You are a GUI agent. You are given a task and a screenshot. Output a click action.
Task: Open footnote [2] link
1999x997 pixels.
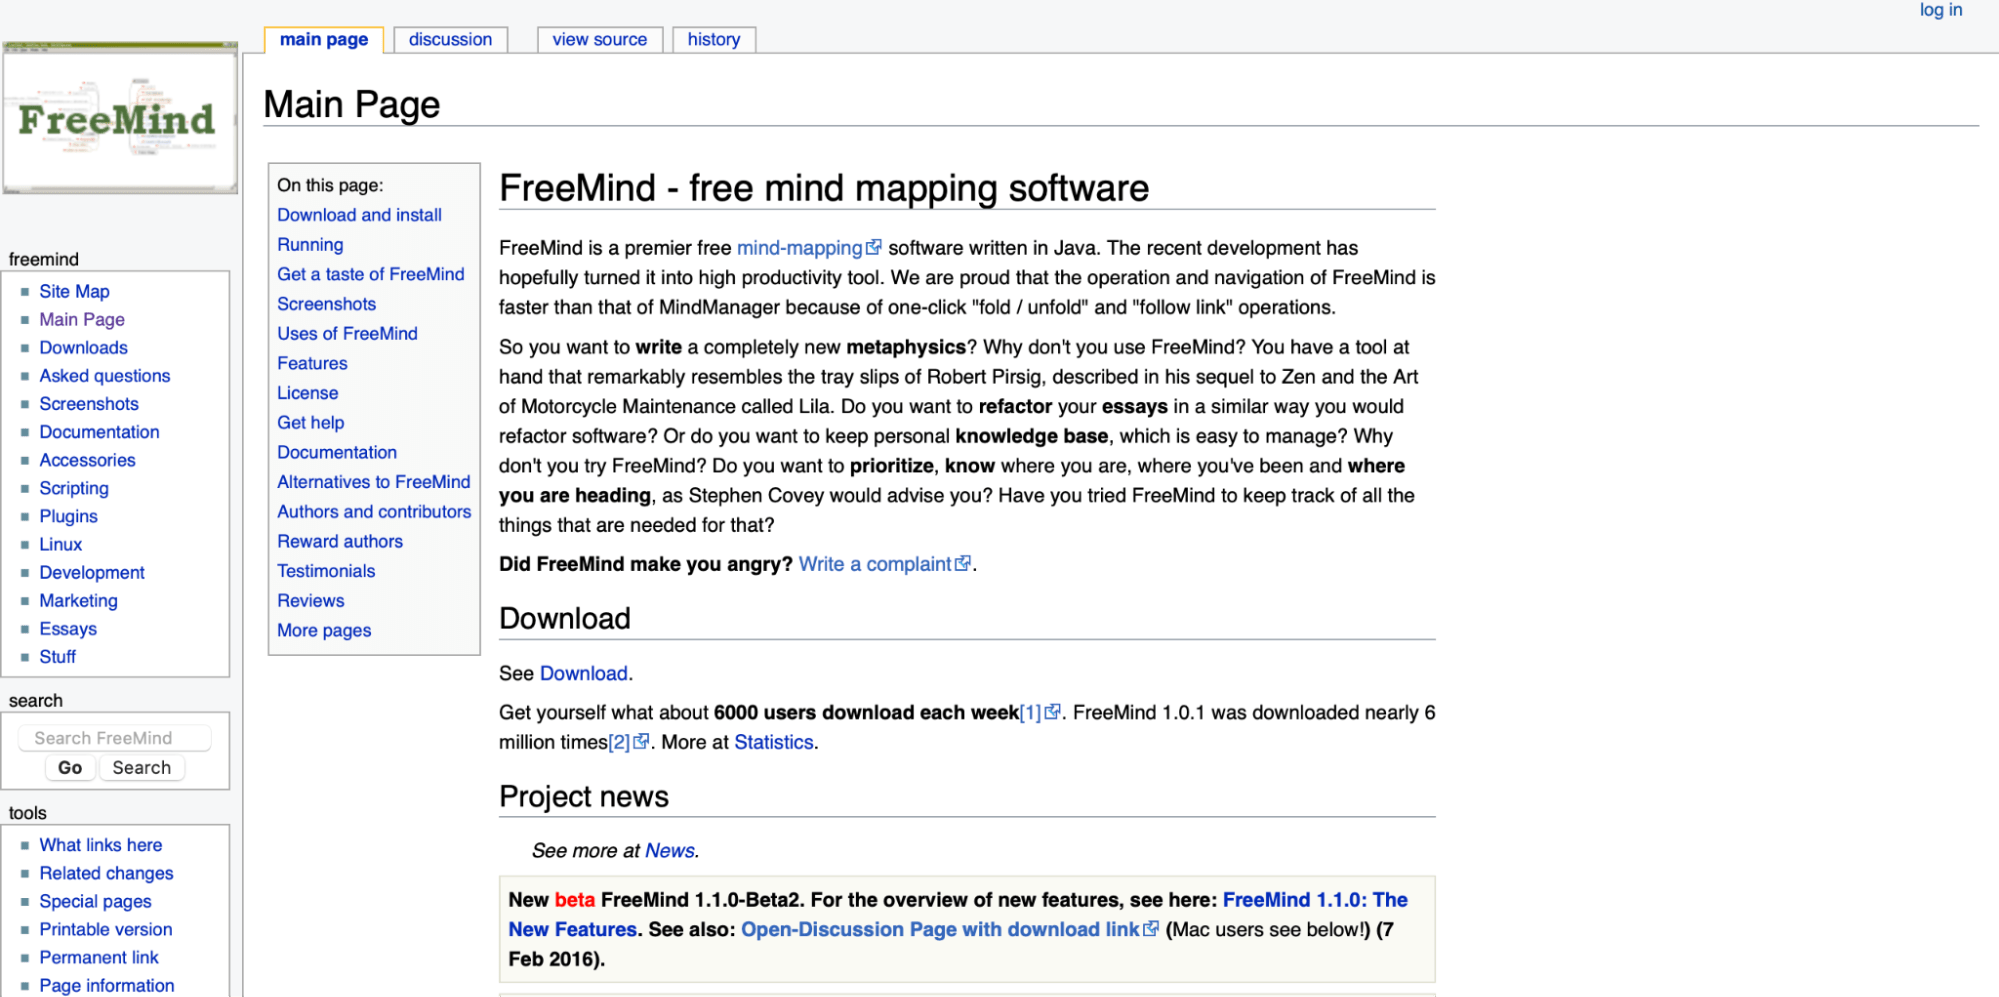619,743
